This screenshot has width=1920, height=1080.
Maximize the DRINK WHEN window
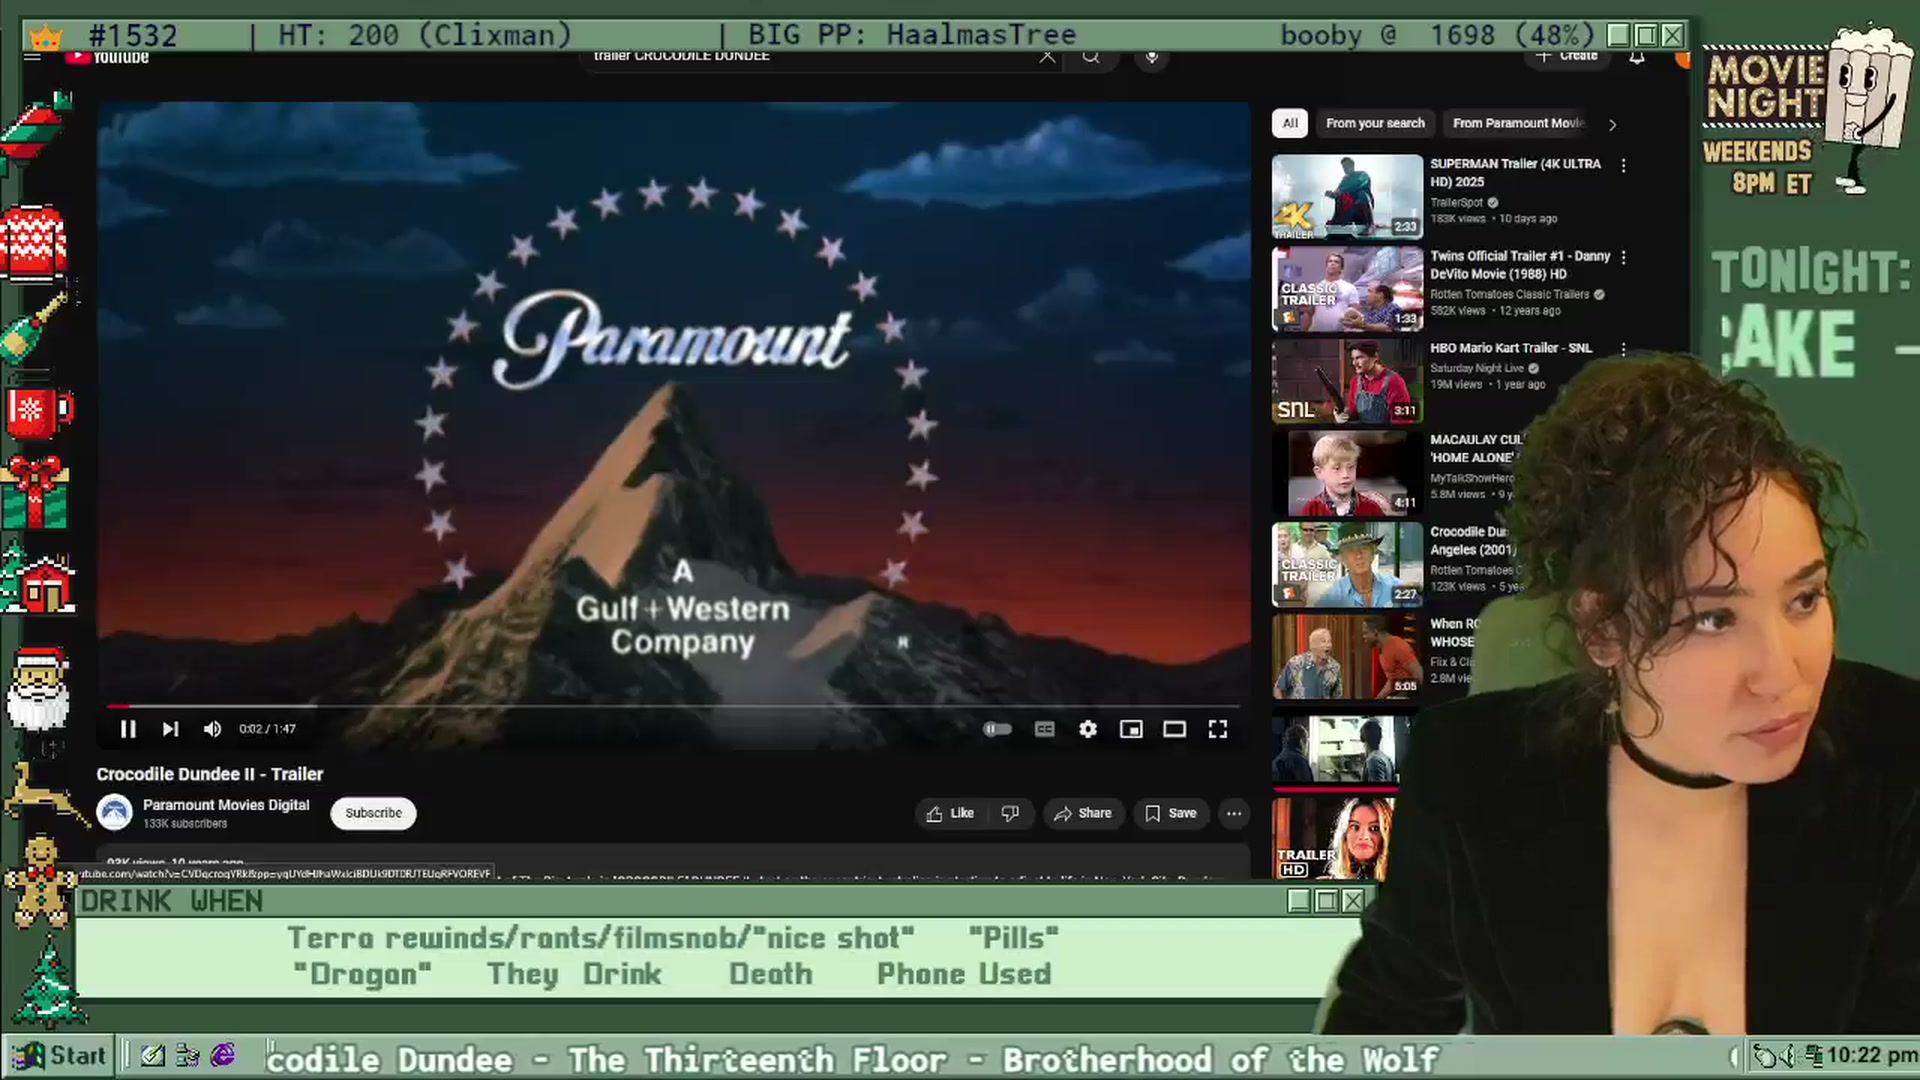coord(1326,901)
